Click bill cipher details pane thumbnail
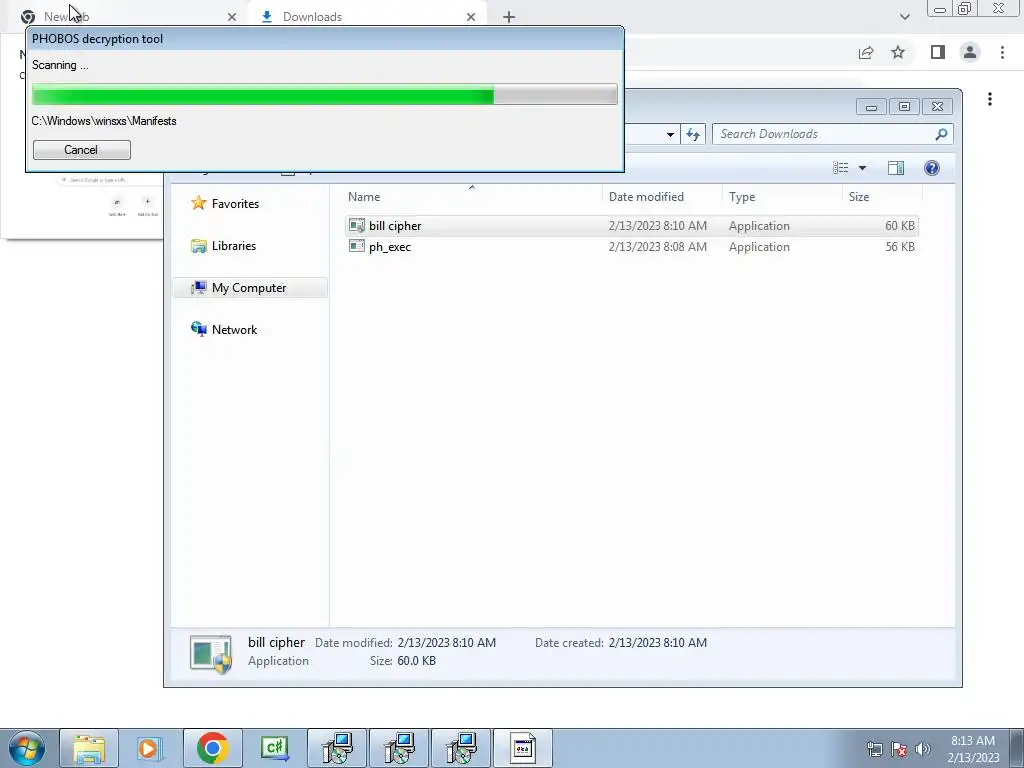This screenshot has width=1024, height=768. [x=211, y=653]
